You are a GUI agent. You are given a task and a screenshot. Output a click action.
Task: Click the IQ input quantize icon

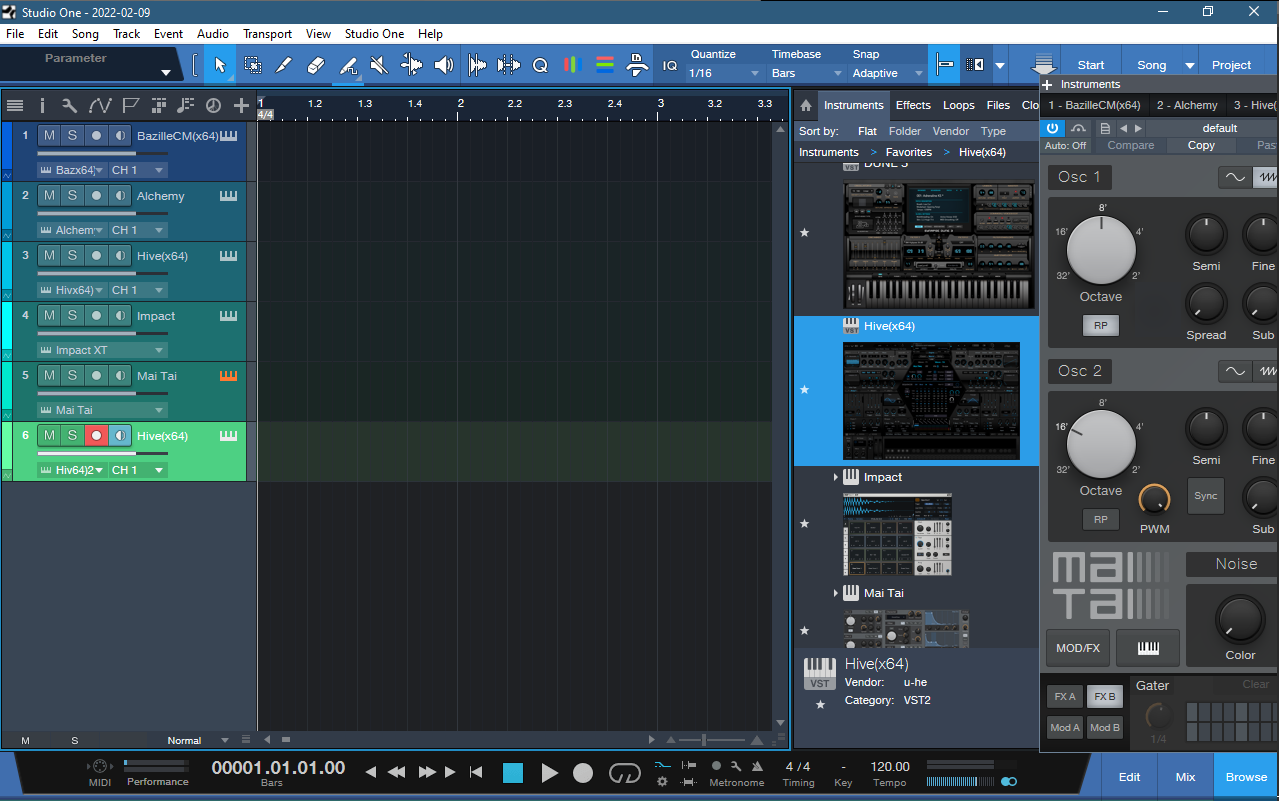(x=670, y=65)
